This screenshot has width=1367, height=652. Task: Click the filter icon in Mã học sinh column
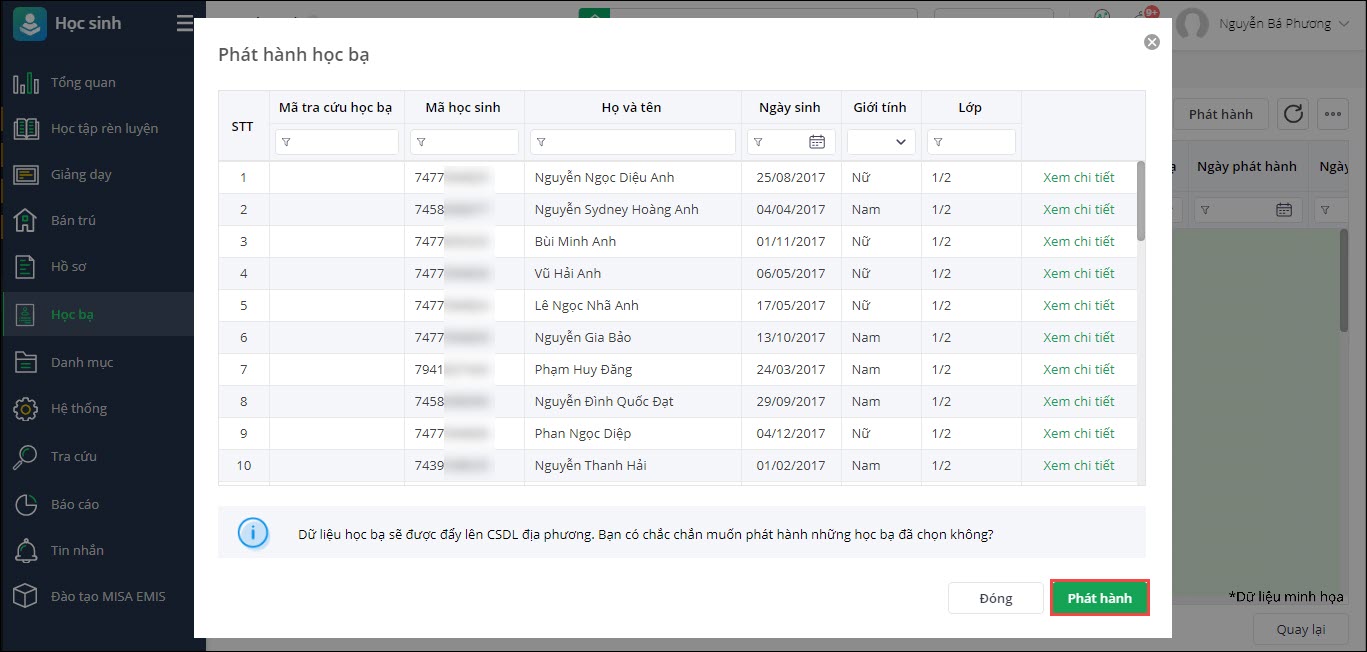click(421, 142)
